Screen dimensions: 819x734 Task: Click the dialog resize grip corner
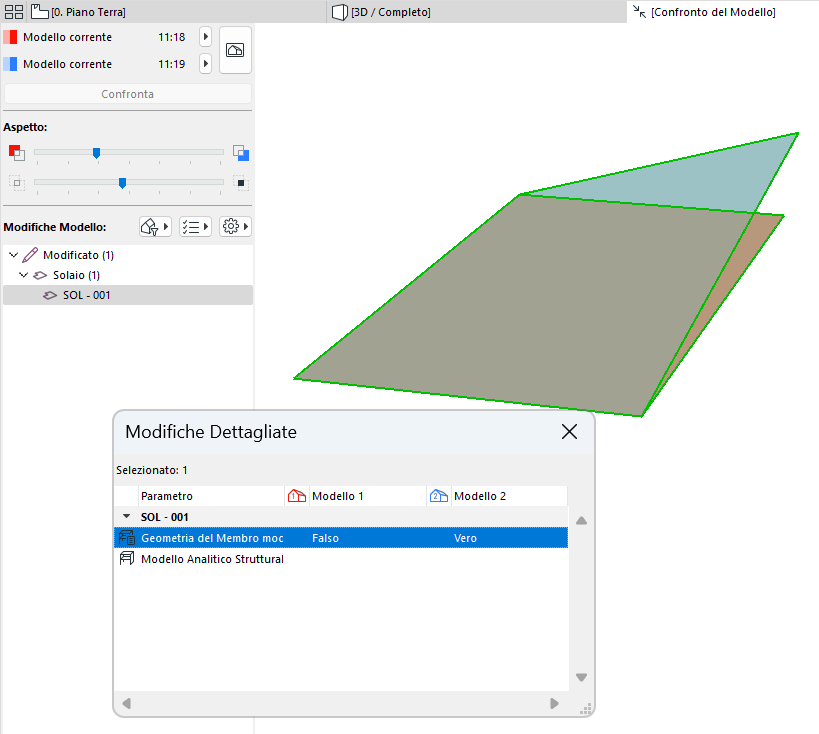coord(586,708)
